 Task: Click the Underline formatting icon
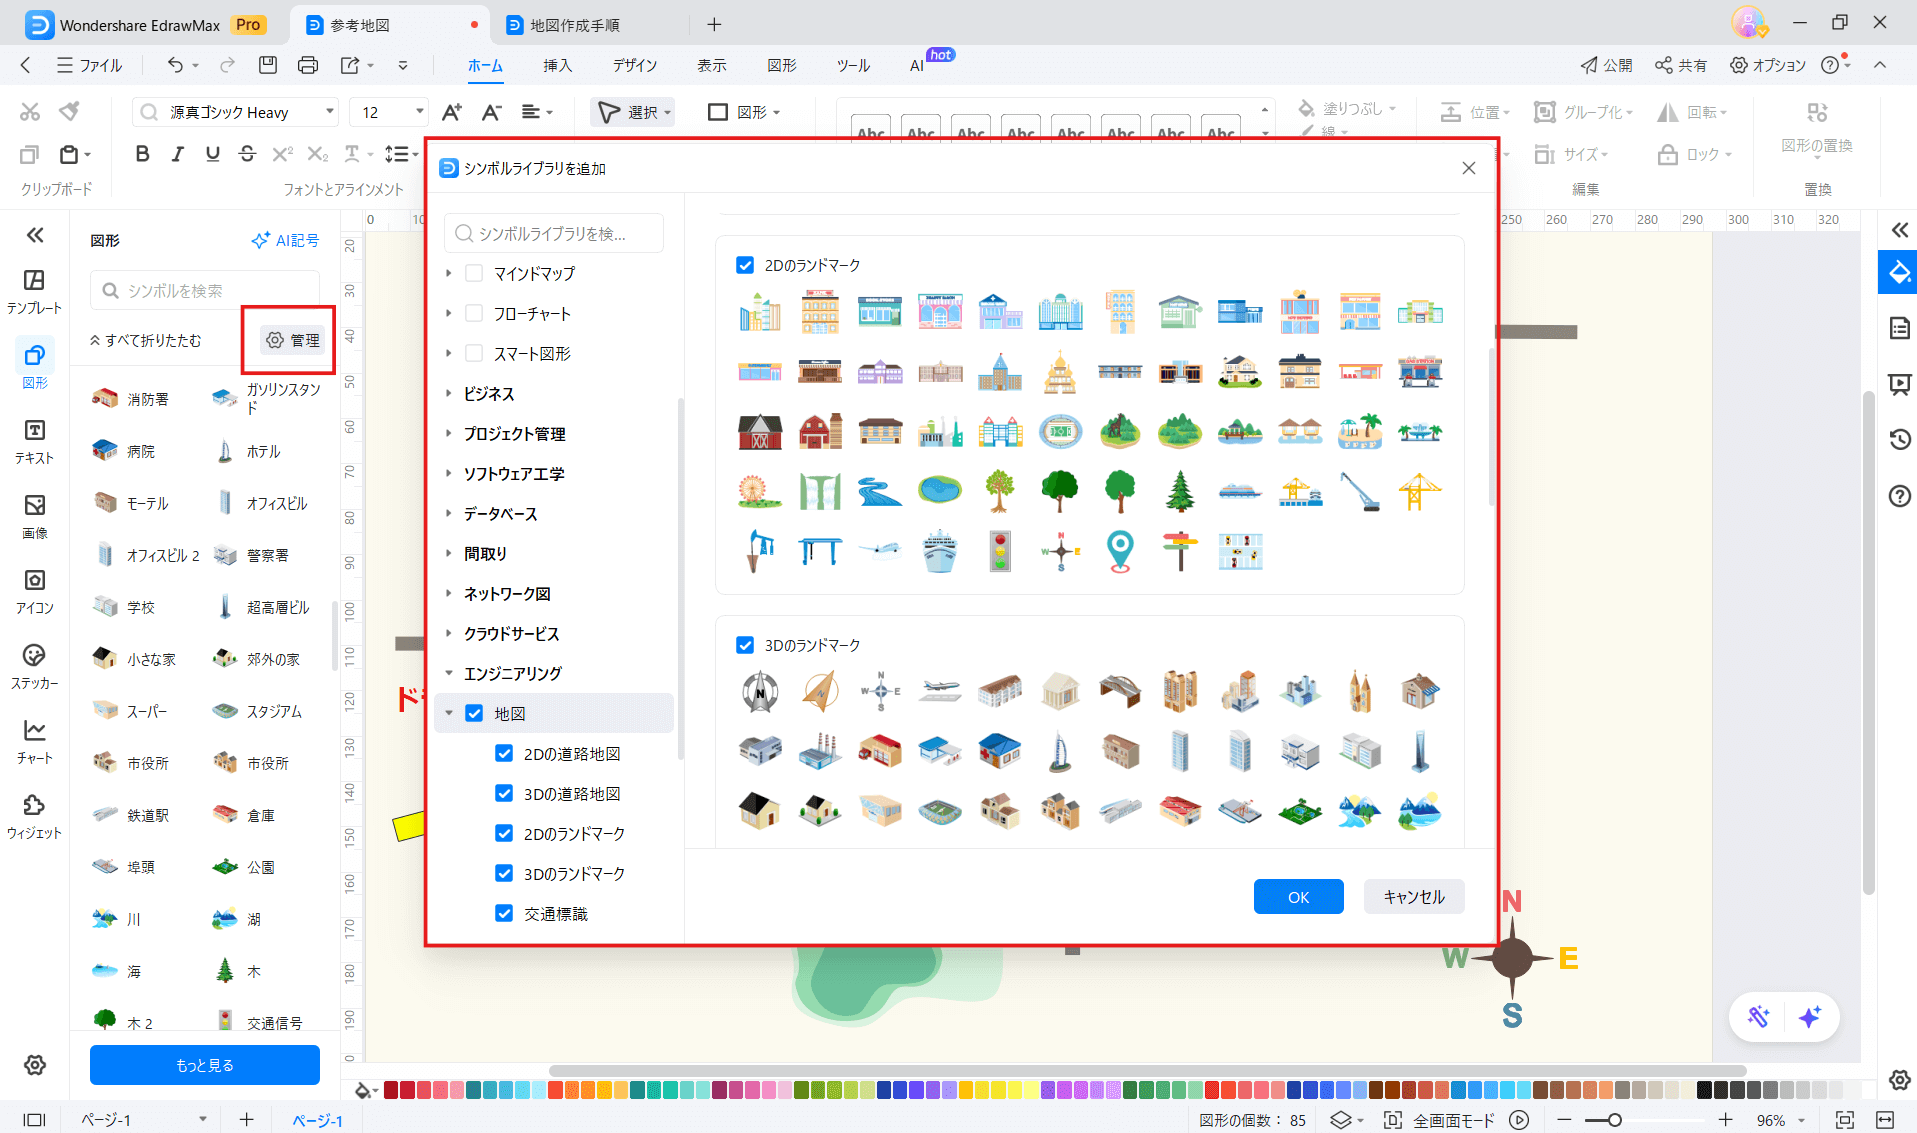click(x=212, y=154)
